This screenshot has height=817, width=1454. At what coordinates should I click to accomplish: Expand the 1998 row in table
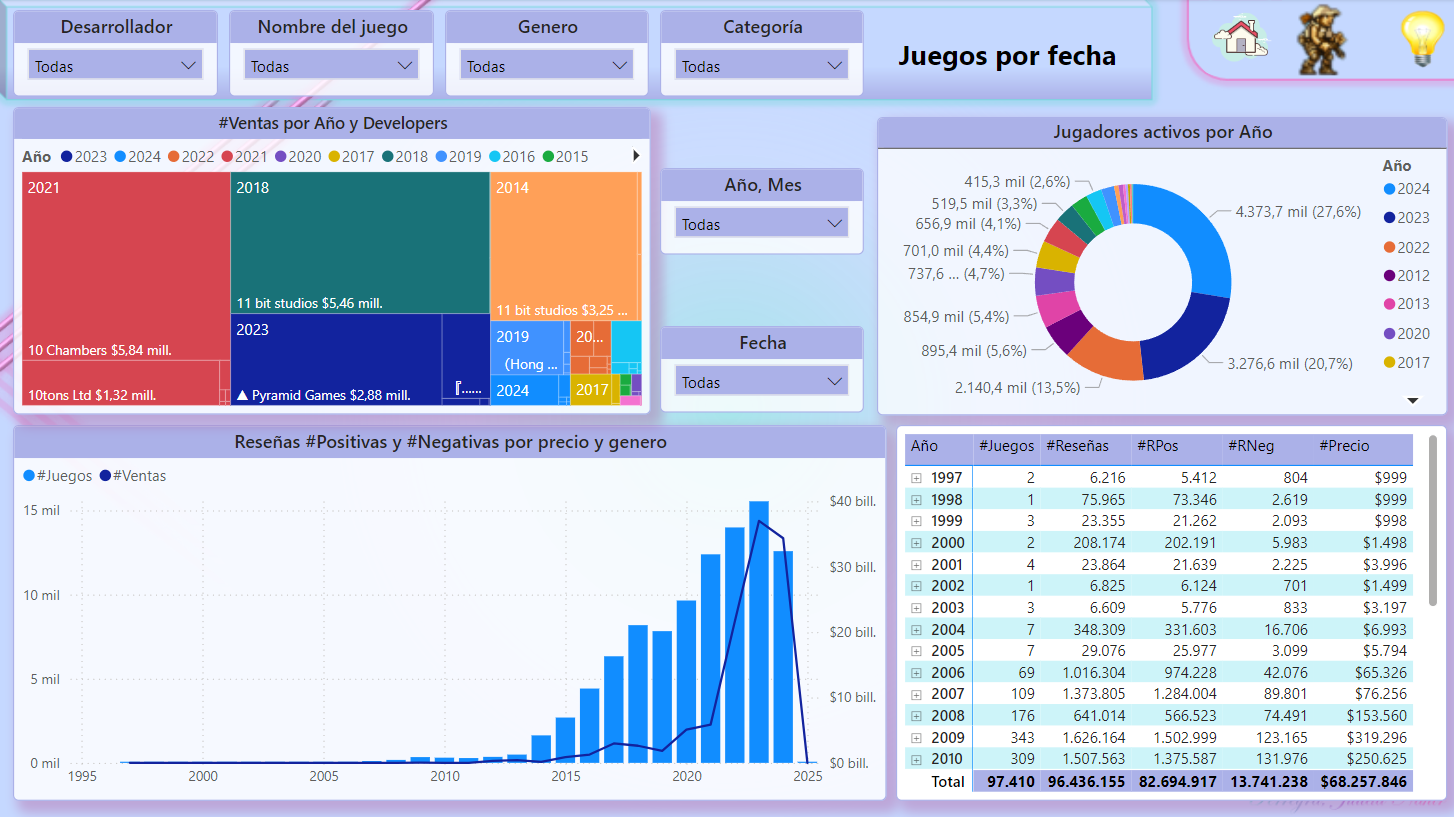(x=916, y=500)
